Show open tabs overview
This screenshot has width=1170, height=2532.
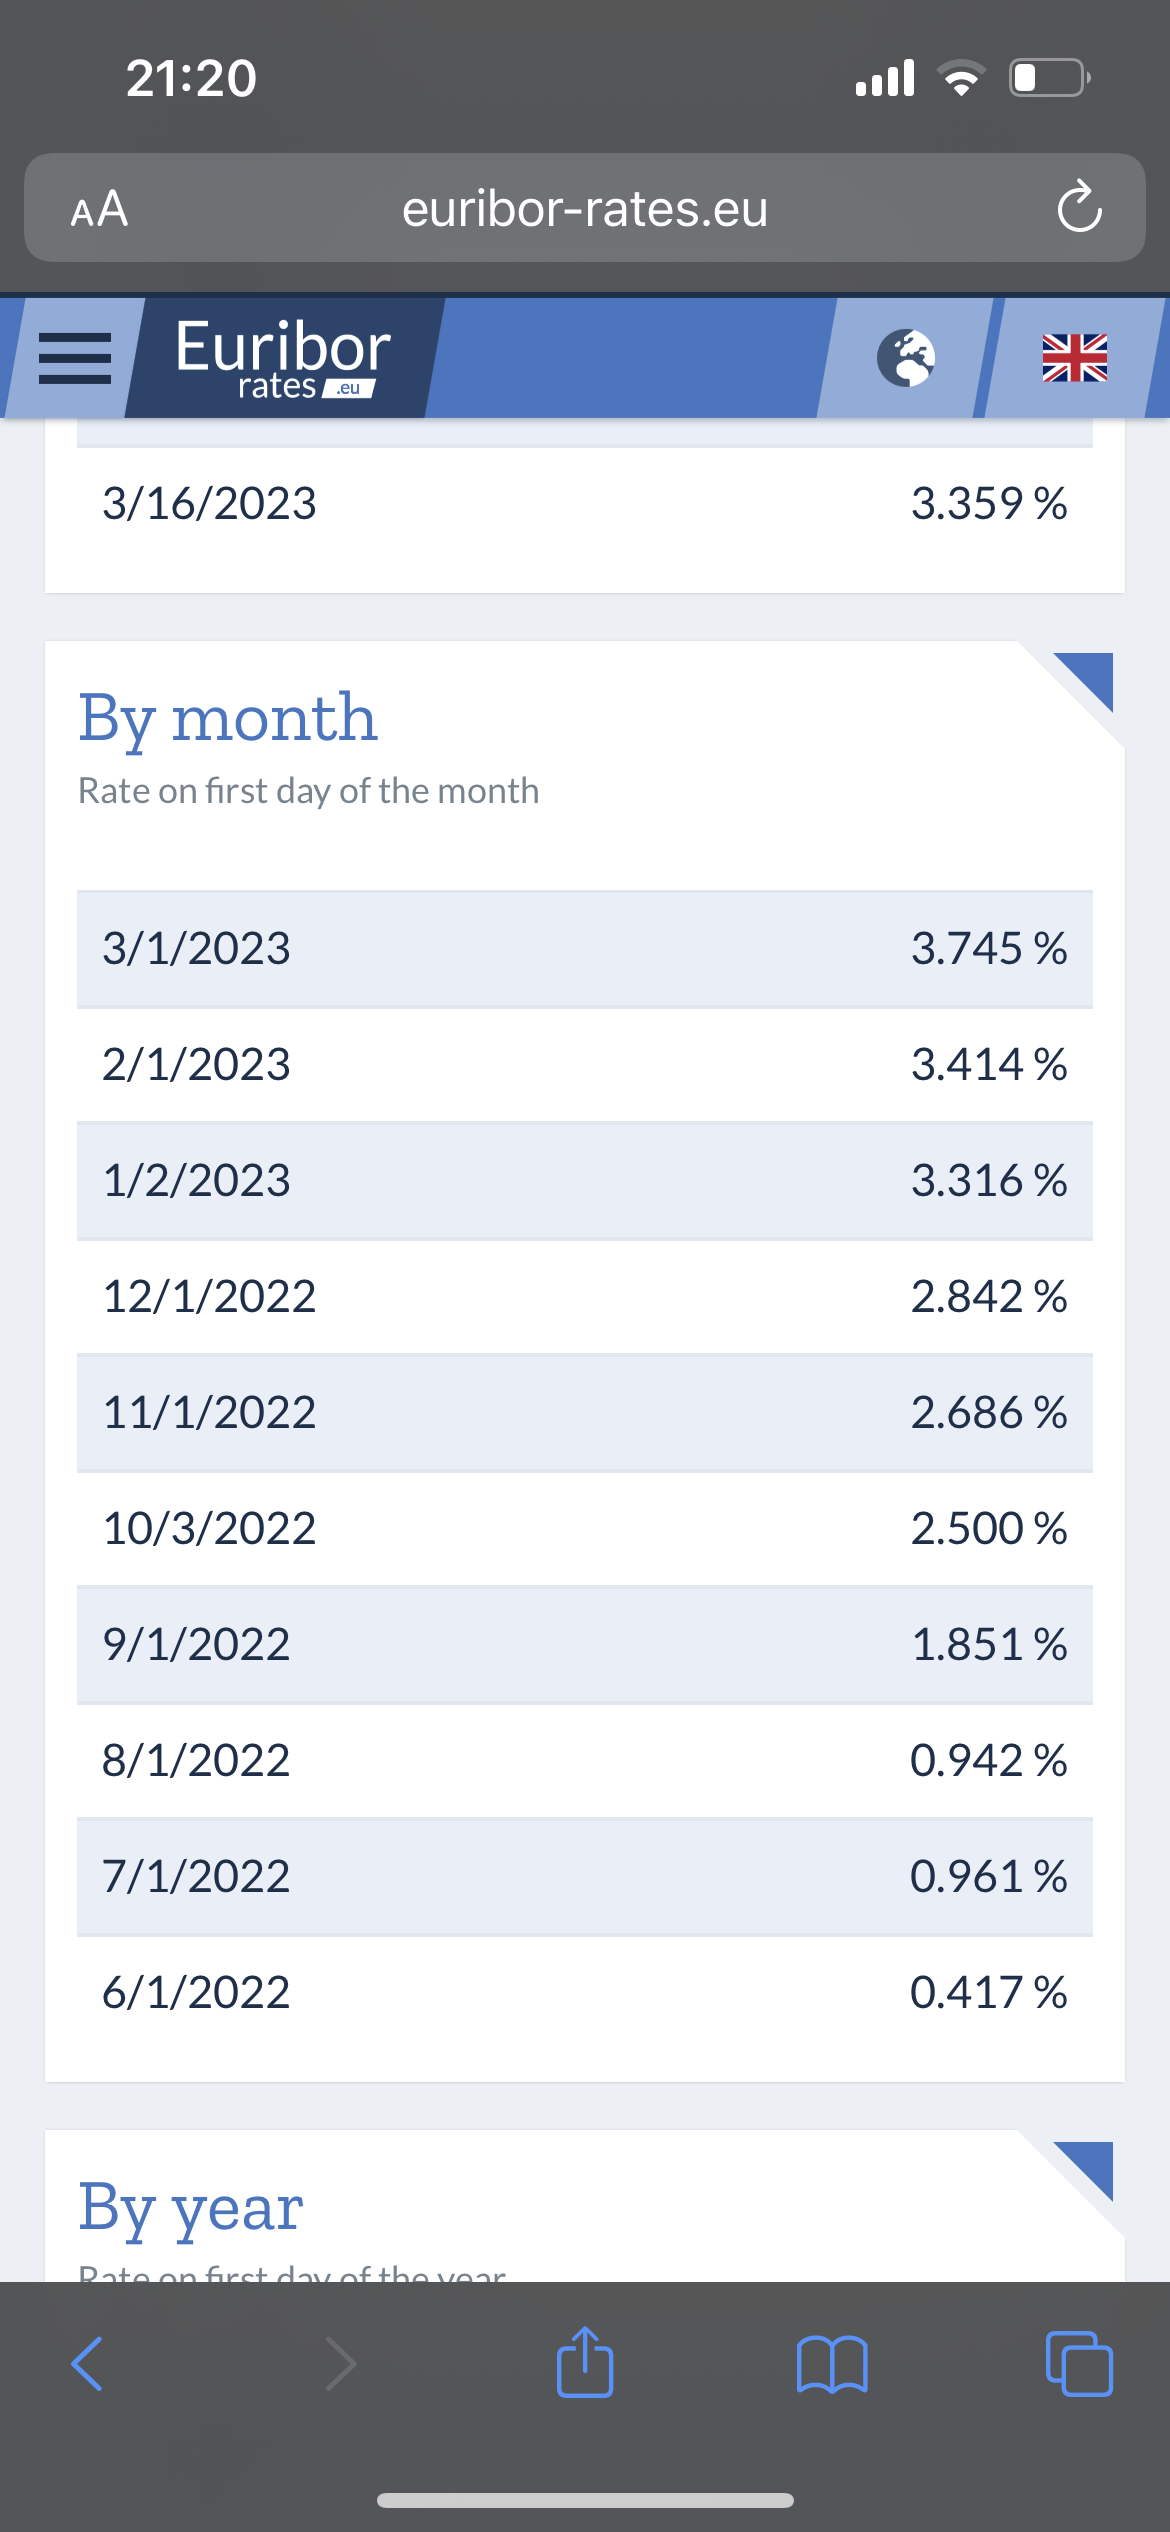1079,2364
